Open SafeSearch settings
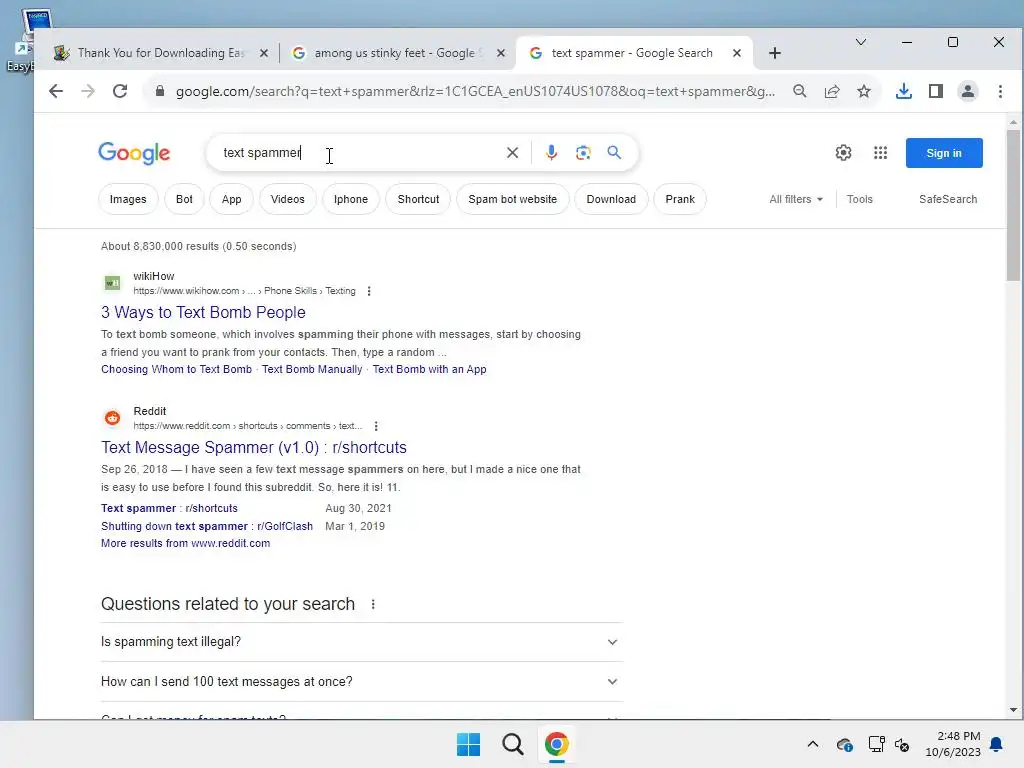Screen dimensions: 1024x768 coord(948,199)
